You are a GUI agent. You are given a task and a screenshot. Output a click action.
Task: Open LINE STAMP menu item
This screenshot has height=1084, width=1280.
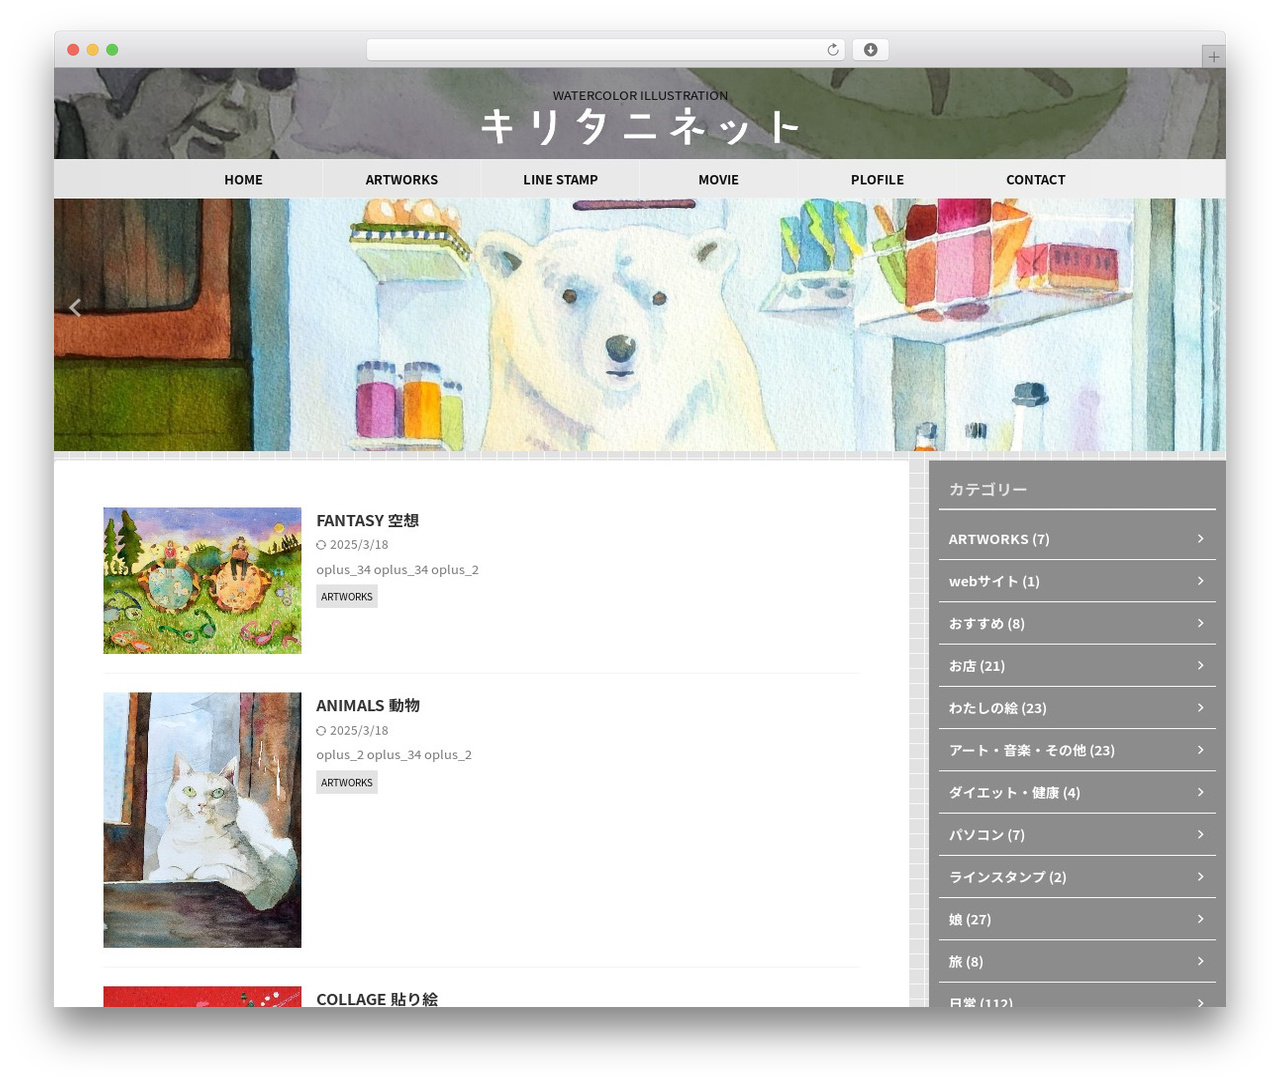coord(560,180)
